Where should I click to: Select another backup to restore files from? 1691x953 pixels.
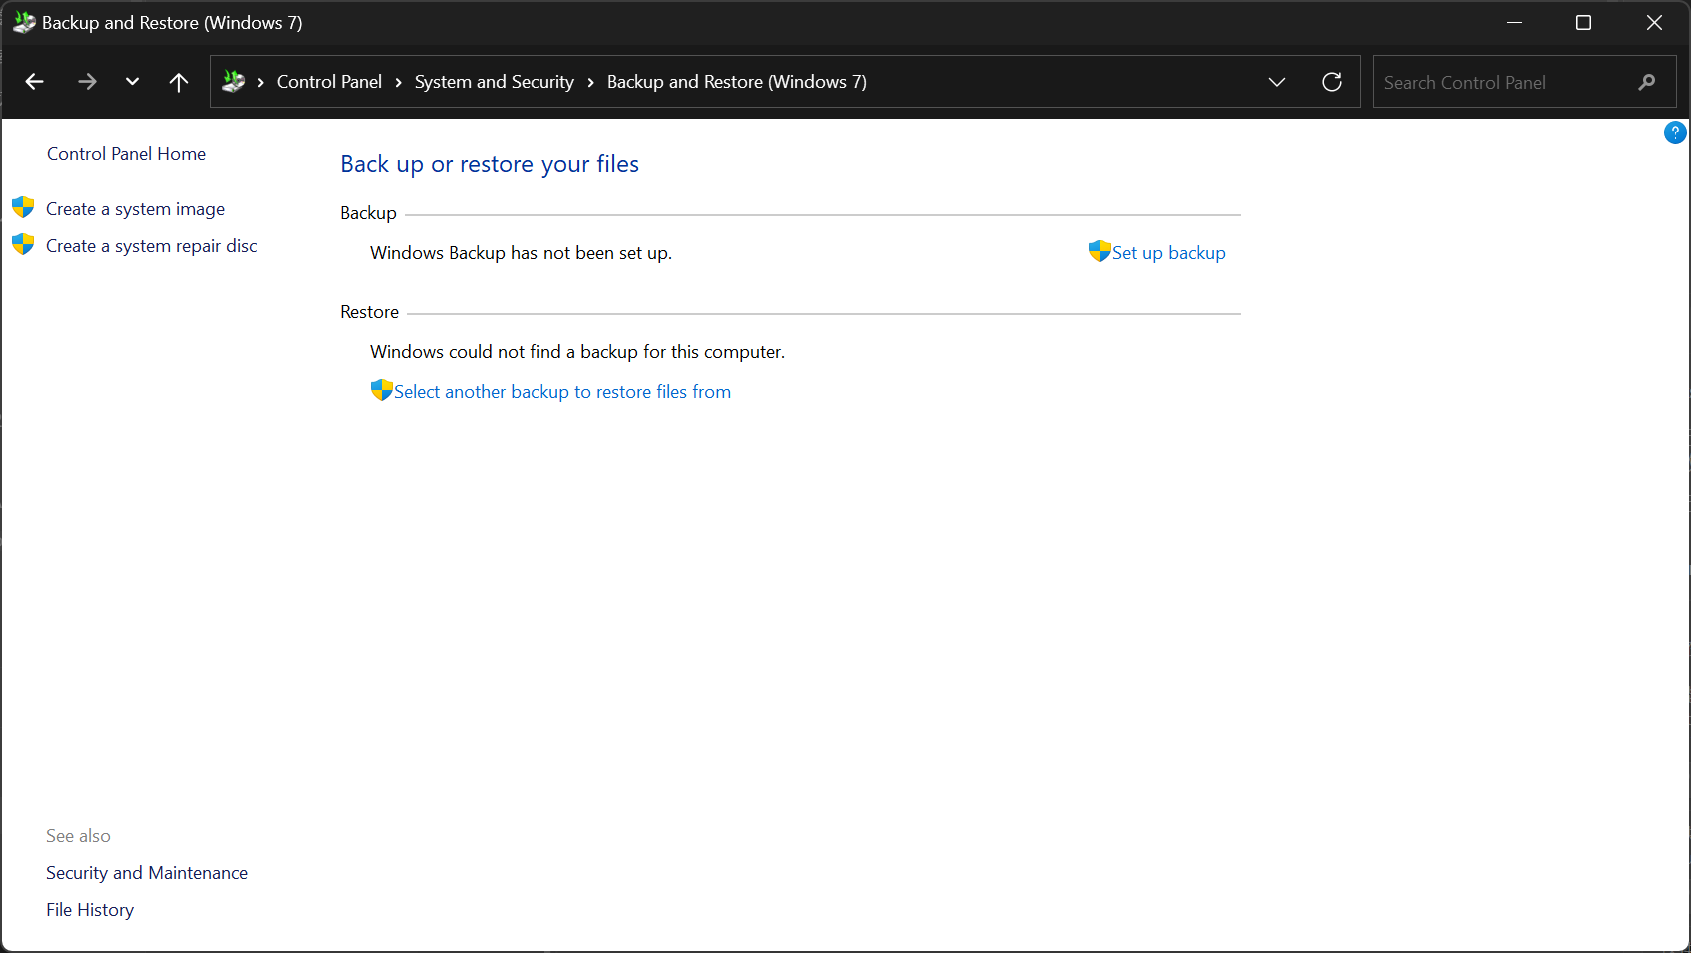(x=561, y=391)
